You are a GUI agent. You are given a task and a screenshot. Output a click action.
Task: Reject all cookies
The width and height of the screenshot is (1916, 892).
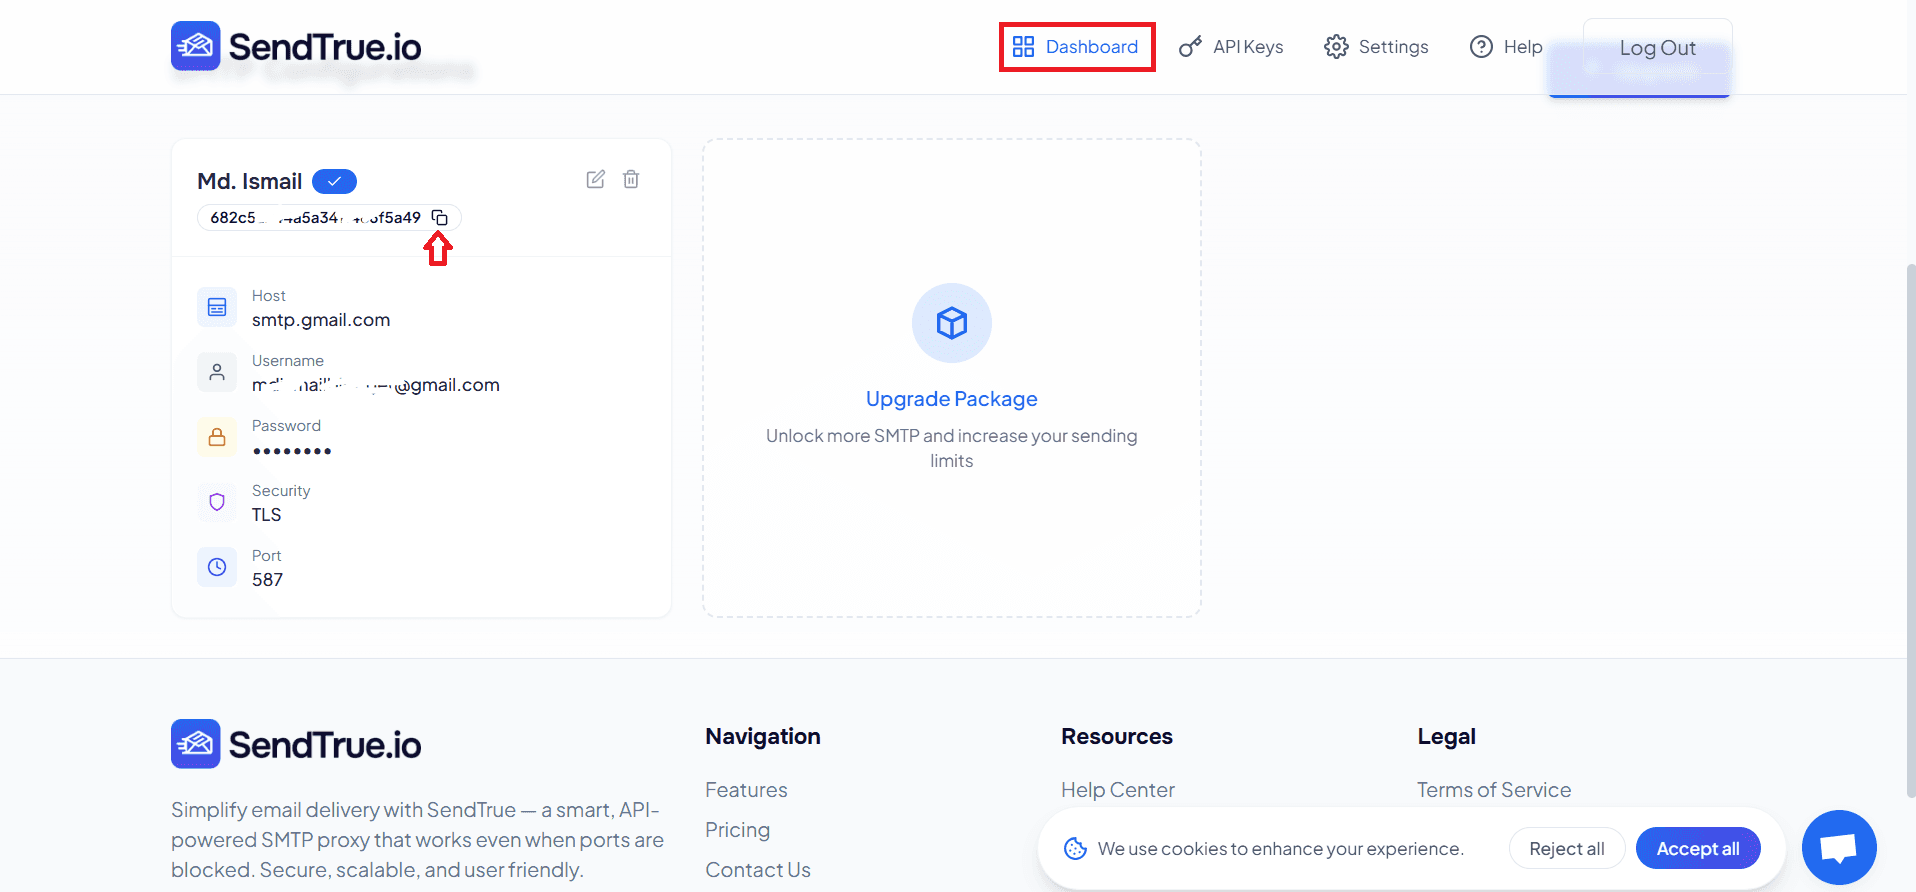1566,849
